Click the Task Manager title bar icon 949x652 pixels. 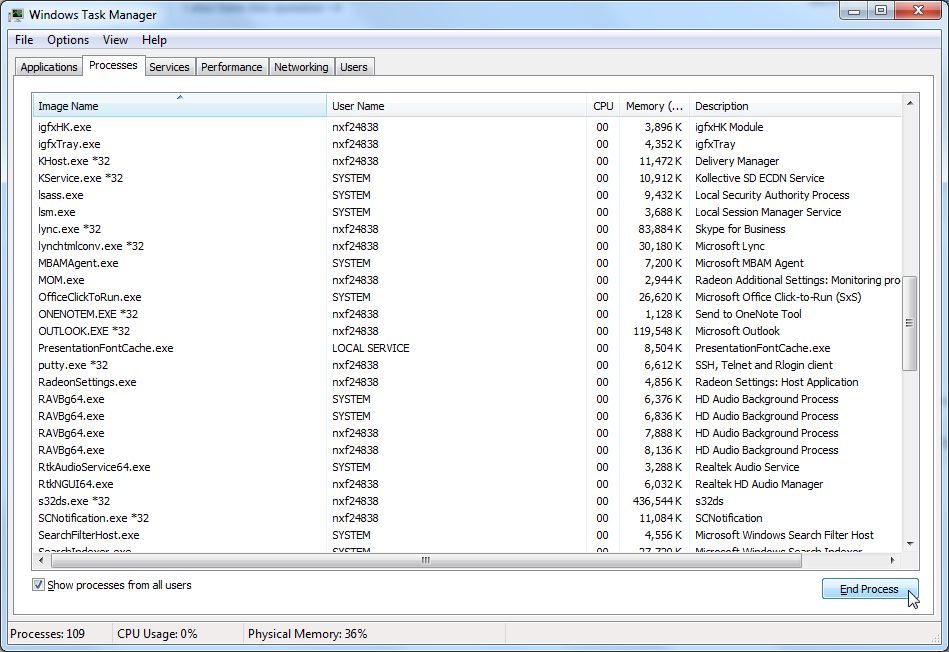click(x=16, y=15)
